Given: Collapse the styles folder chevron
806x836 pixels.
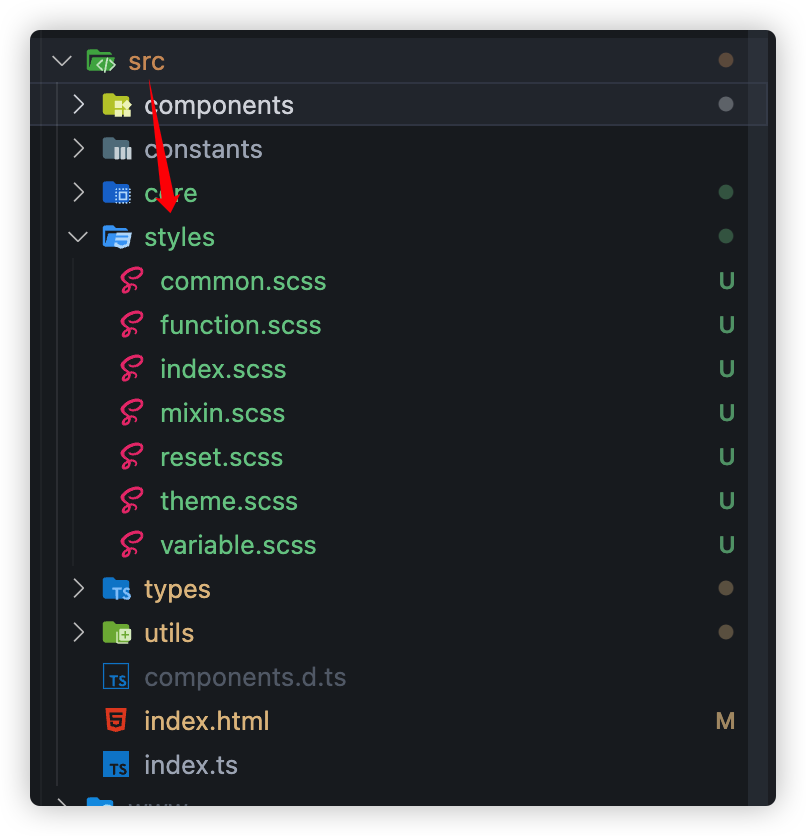Looking at the screenshot, I should [78, 237].
